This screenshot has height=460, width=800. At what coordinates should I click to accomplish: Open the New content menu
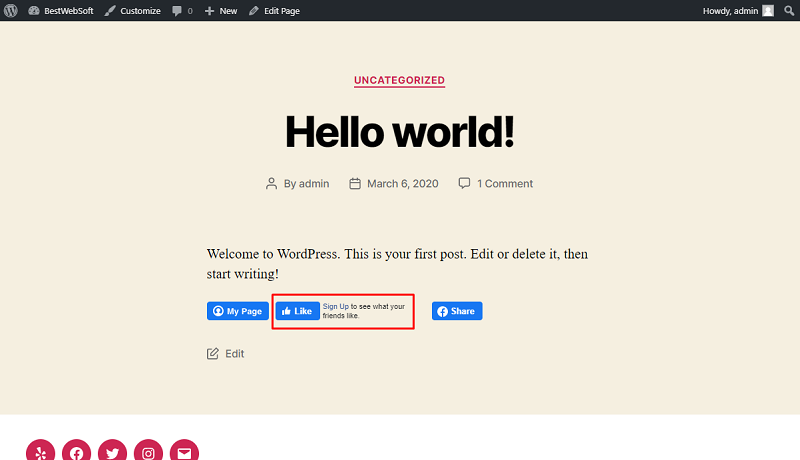point(221,11)
